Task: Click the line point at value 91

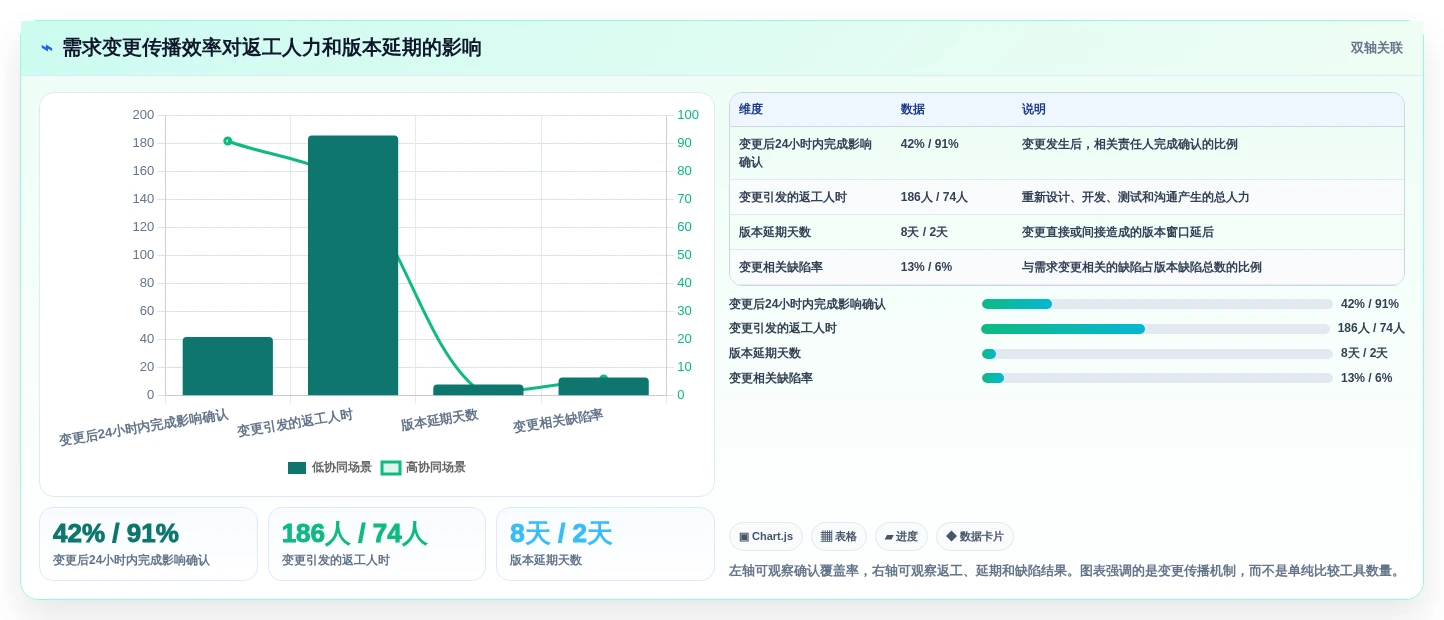Action: 228,141
